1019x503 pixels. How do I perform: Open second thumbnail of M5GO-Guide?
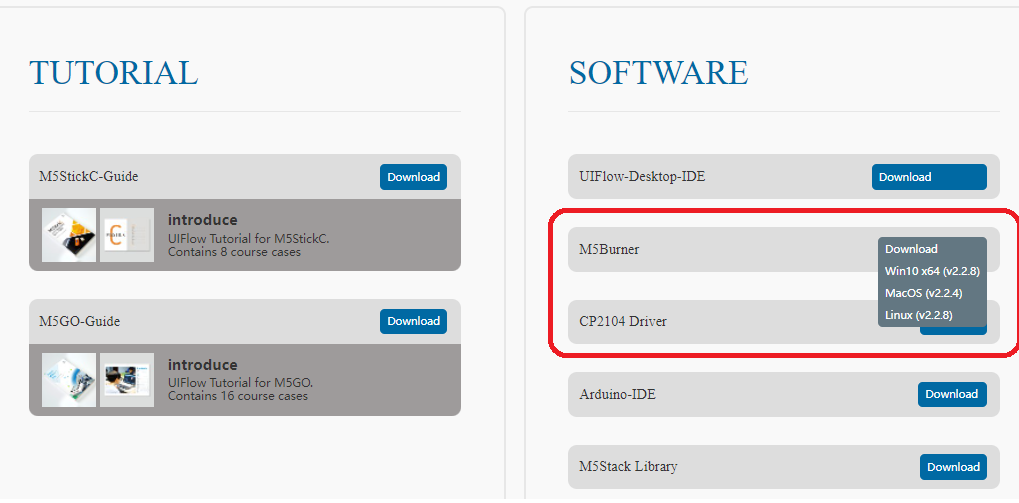127,380
